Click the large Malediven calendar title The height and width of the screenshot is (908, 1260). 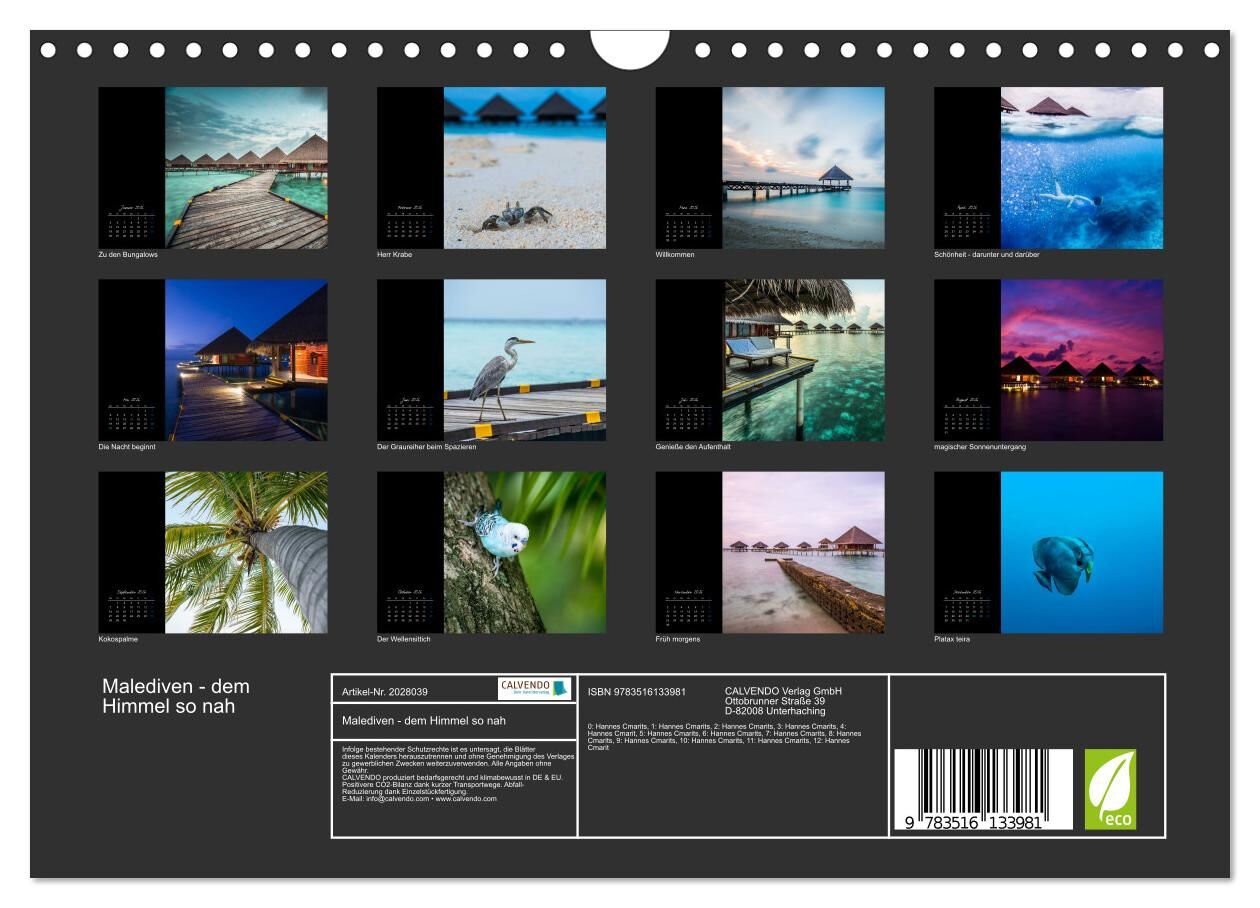point(176,697)
